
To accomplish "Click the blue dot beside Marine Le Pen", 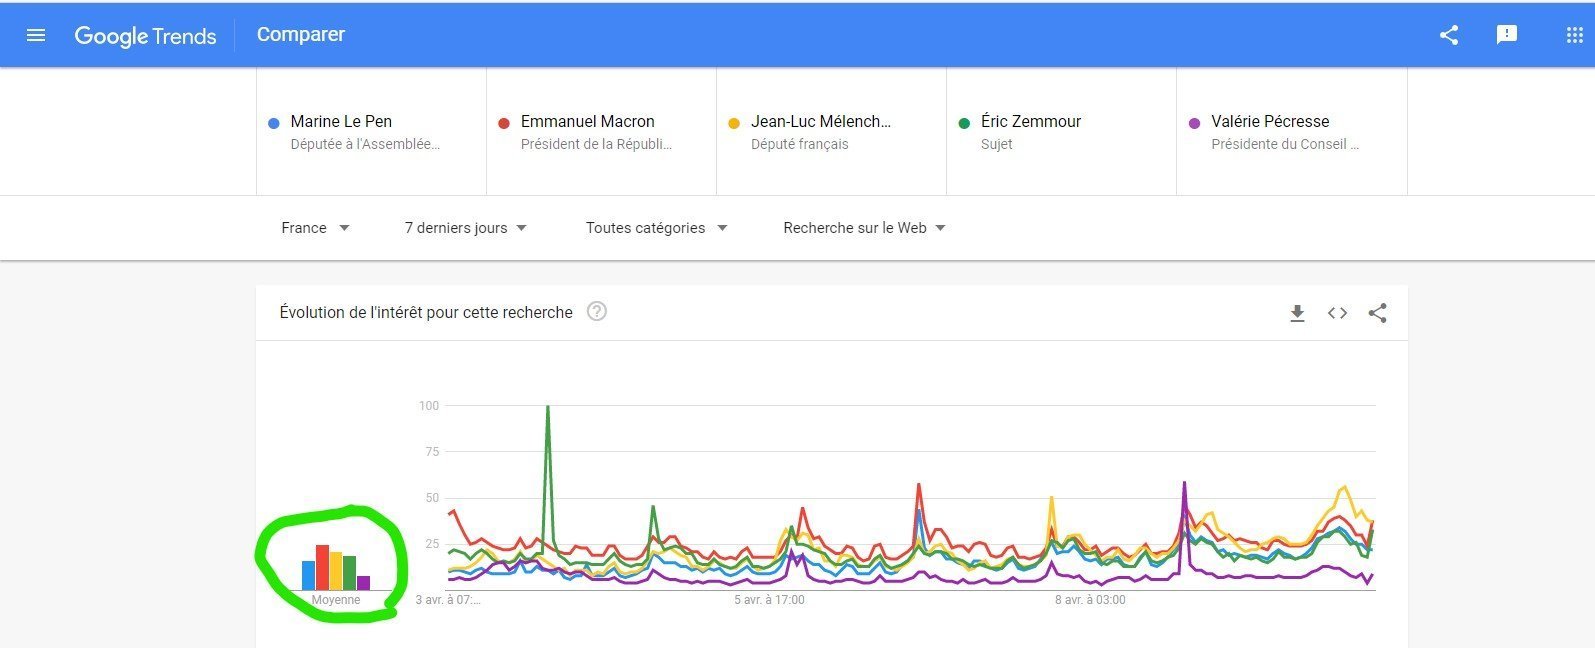I will (x=274, y=123).
